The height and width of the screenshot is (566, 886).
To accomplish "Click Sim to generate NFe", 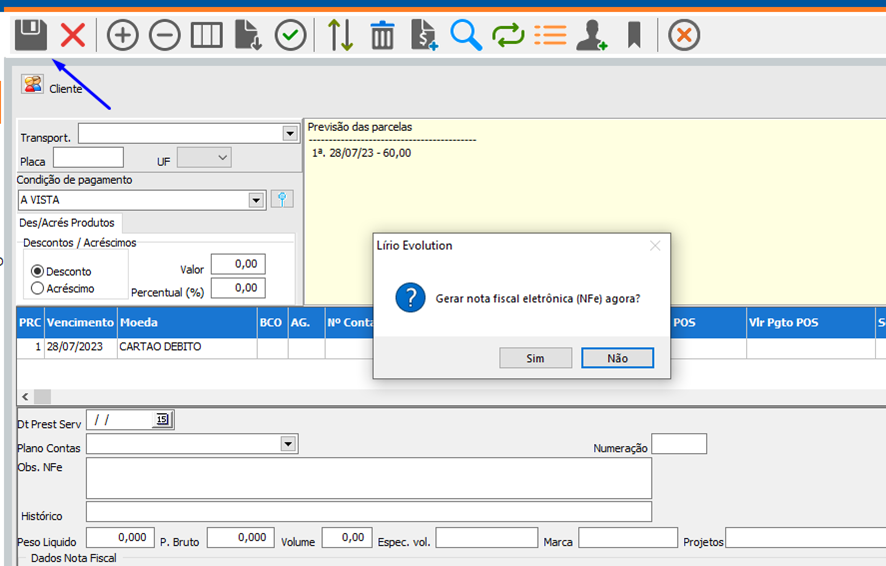I will click(535, 358).
